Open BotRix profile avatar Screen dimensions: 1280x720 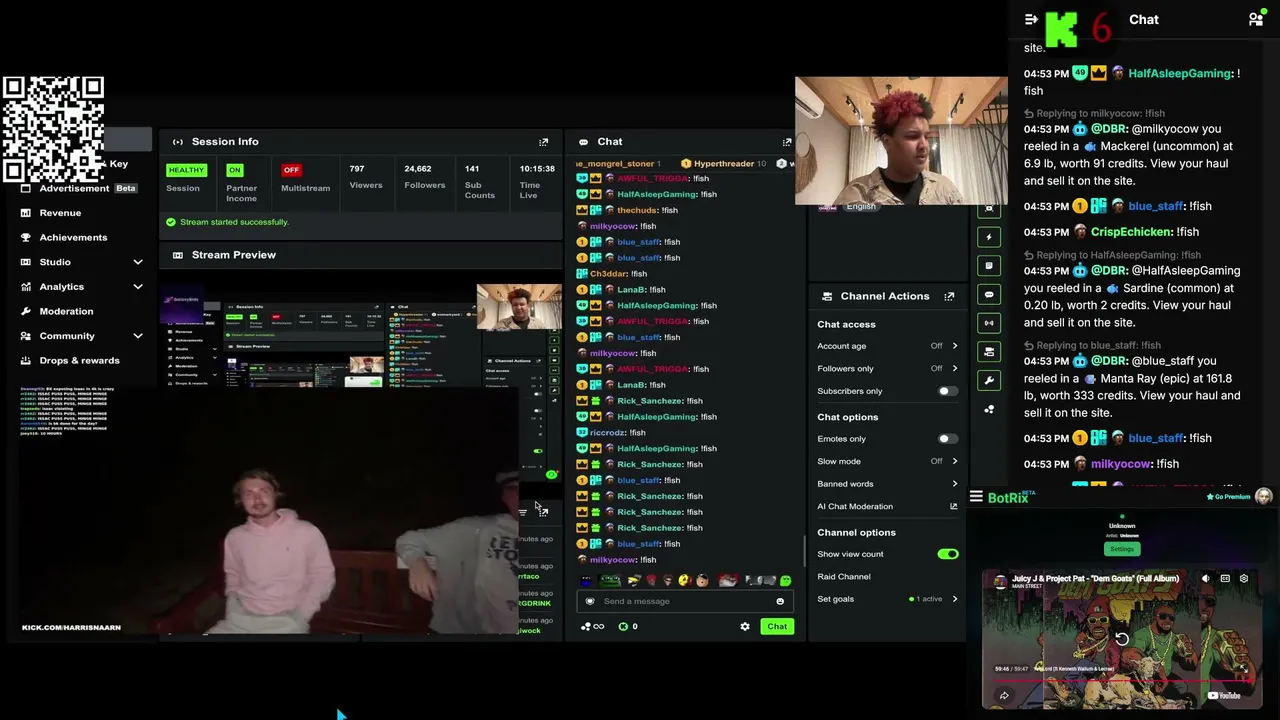(1264, 497)
